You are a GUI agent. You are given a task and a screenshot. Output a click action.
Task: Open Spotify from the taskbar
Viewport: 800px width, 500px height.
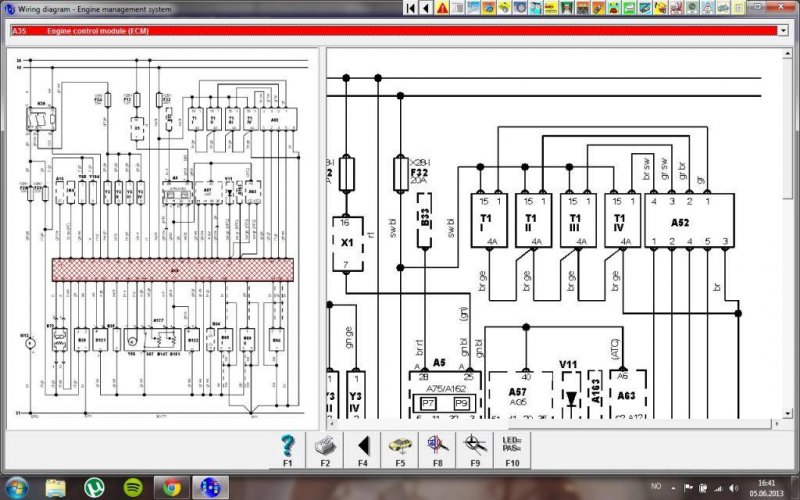point(133,487)
